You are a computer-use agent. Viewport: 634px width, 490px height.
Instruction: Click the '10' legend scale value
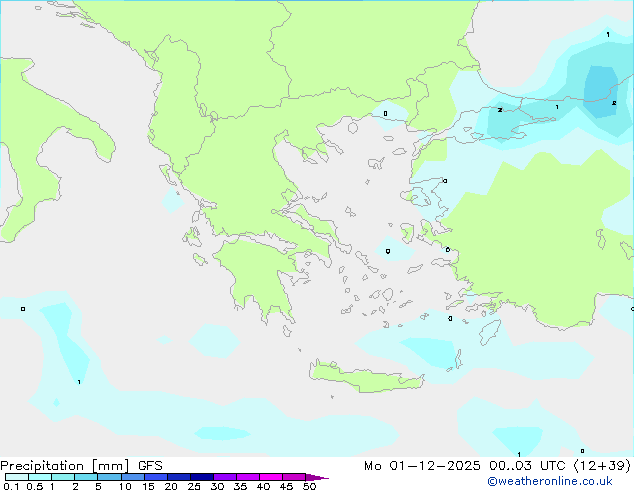point(125,486)
